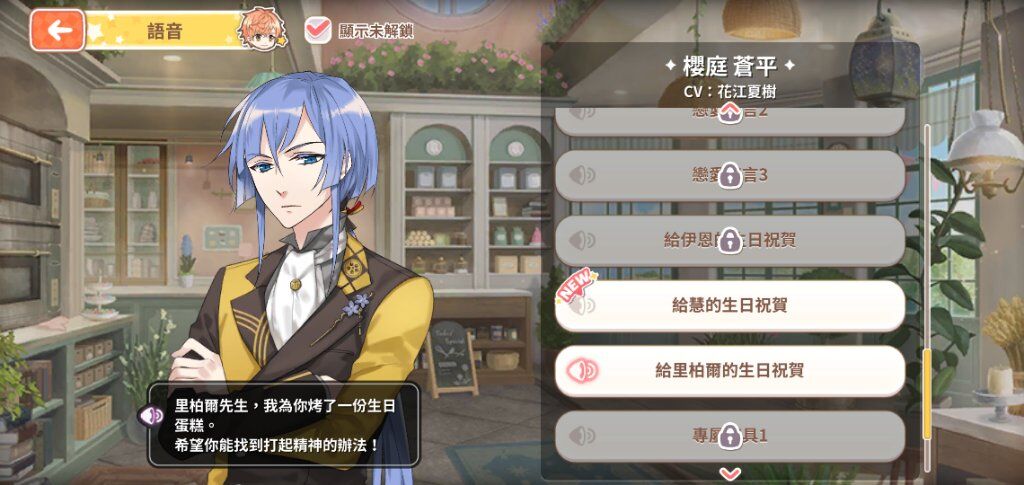Tap the orange-haired character avatar icon

click(x=263, y=30)
